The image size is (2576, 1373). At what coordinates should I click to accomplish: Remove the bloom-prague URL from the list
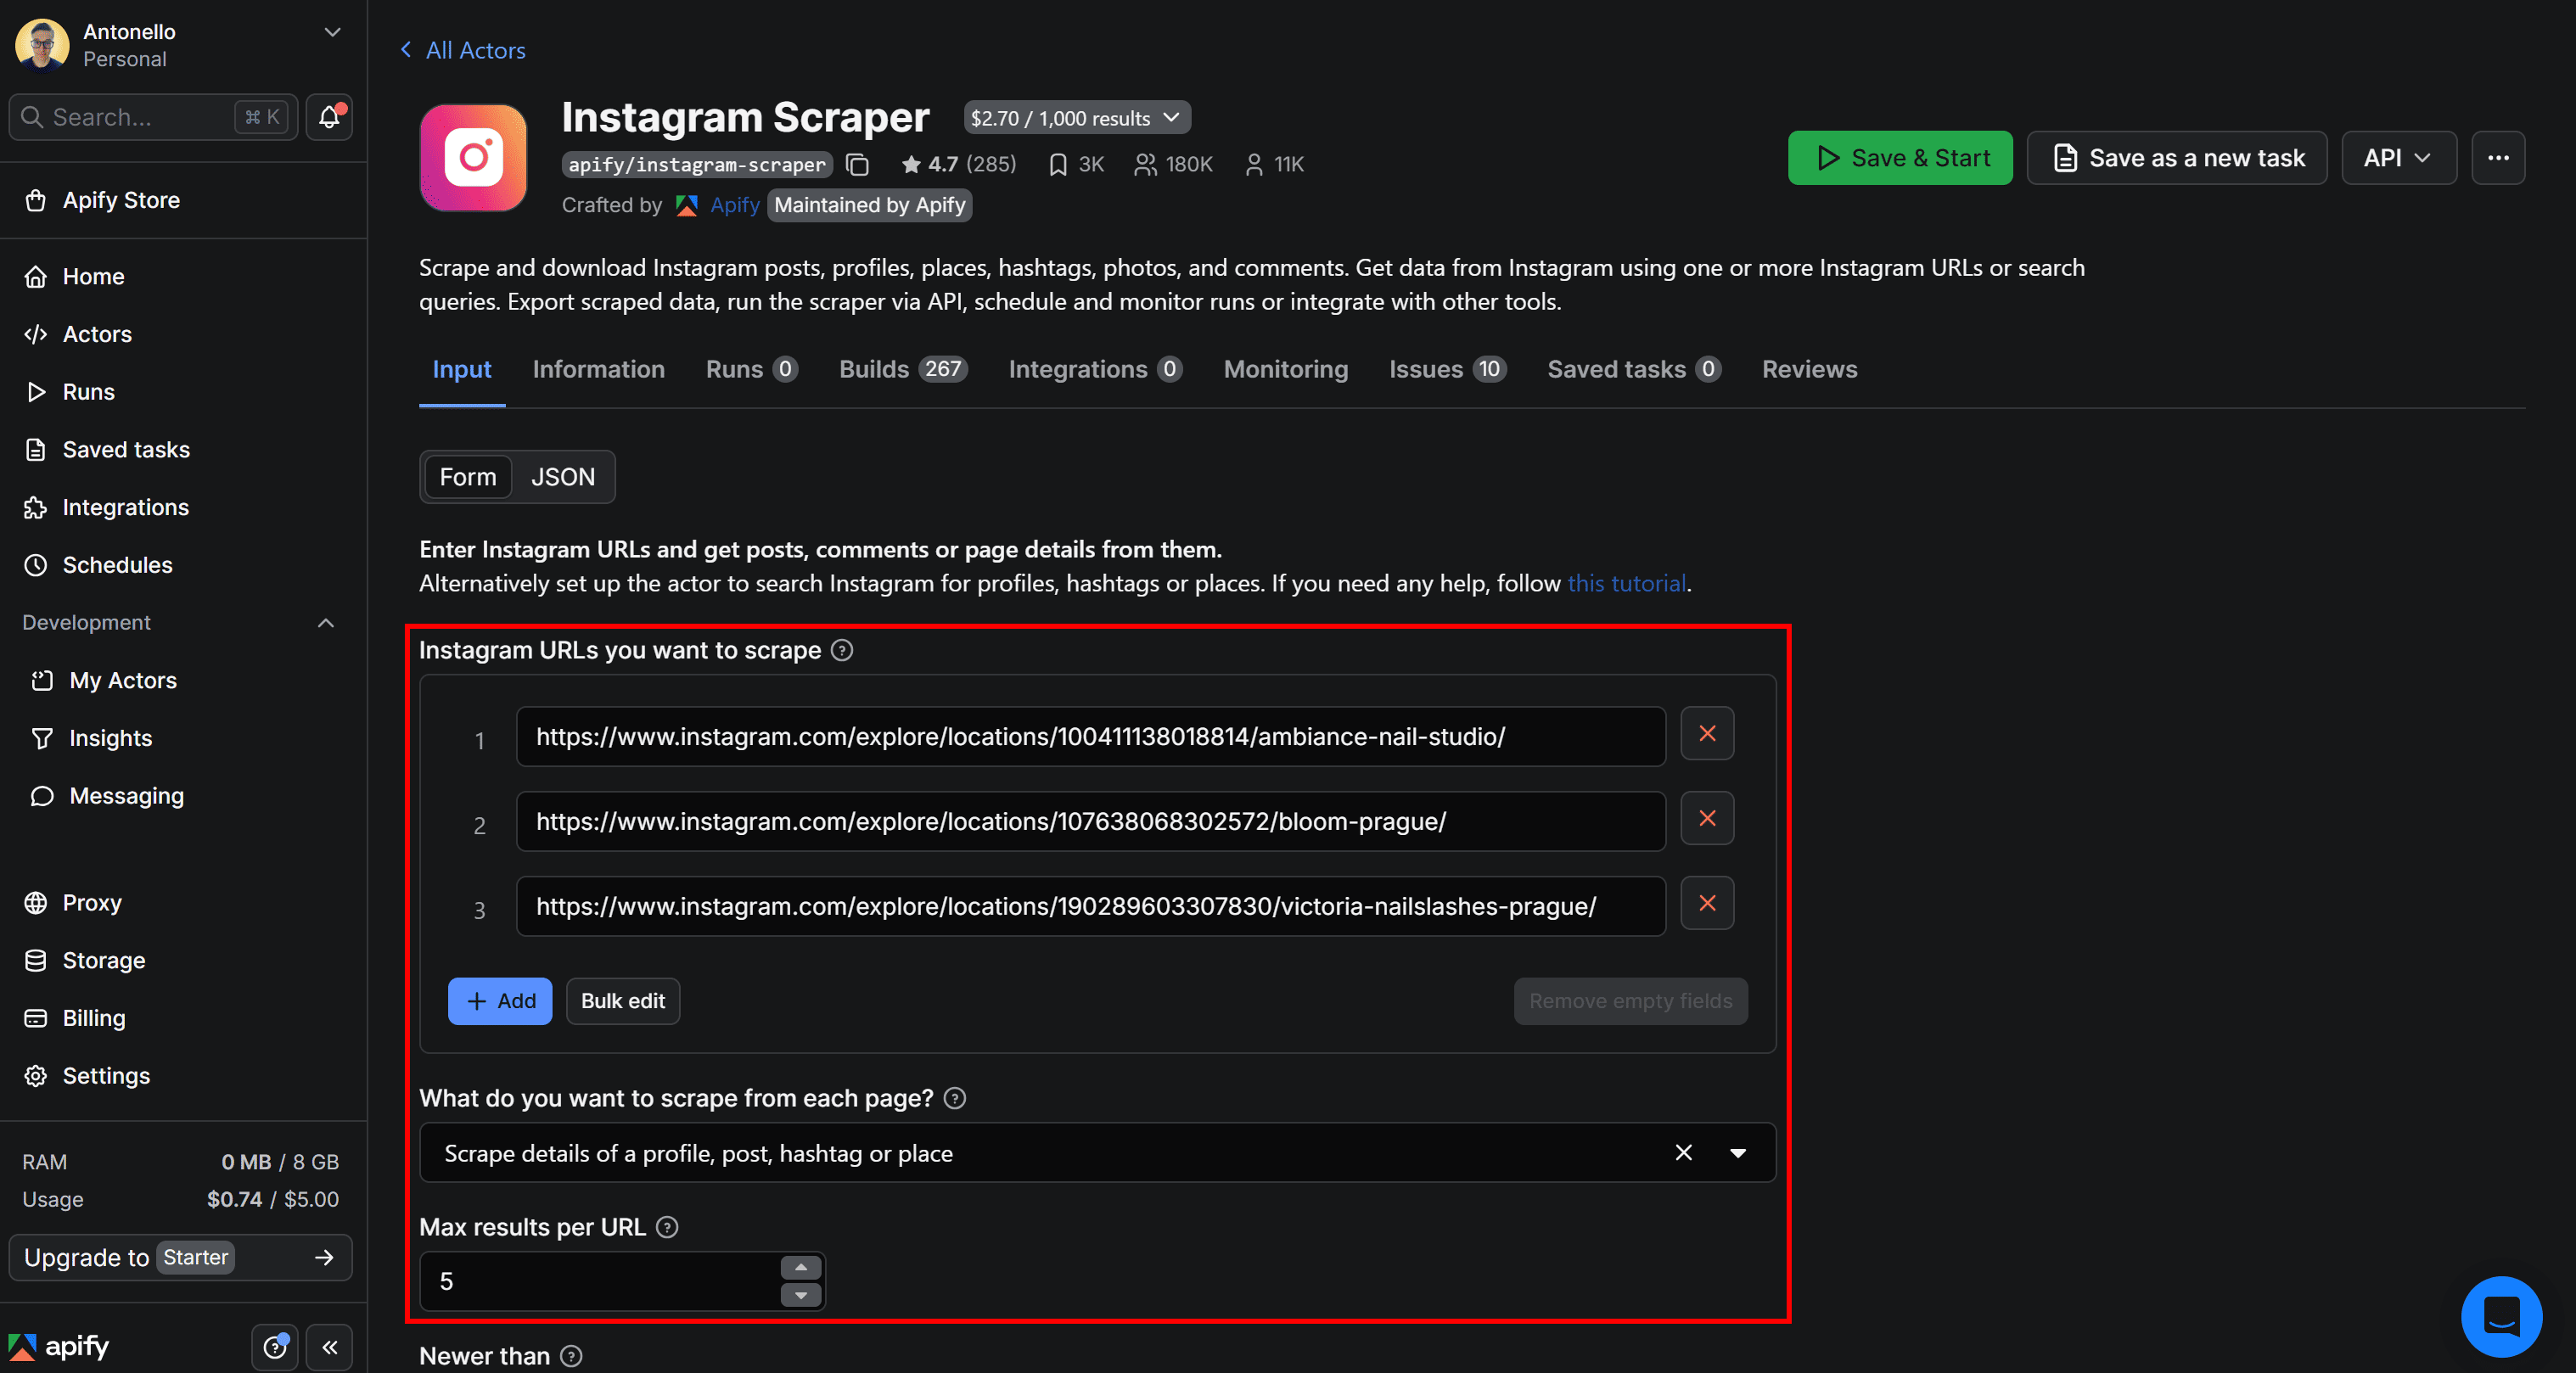pyautogui.click(x=1707, y=819)
